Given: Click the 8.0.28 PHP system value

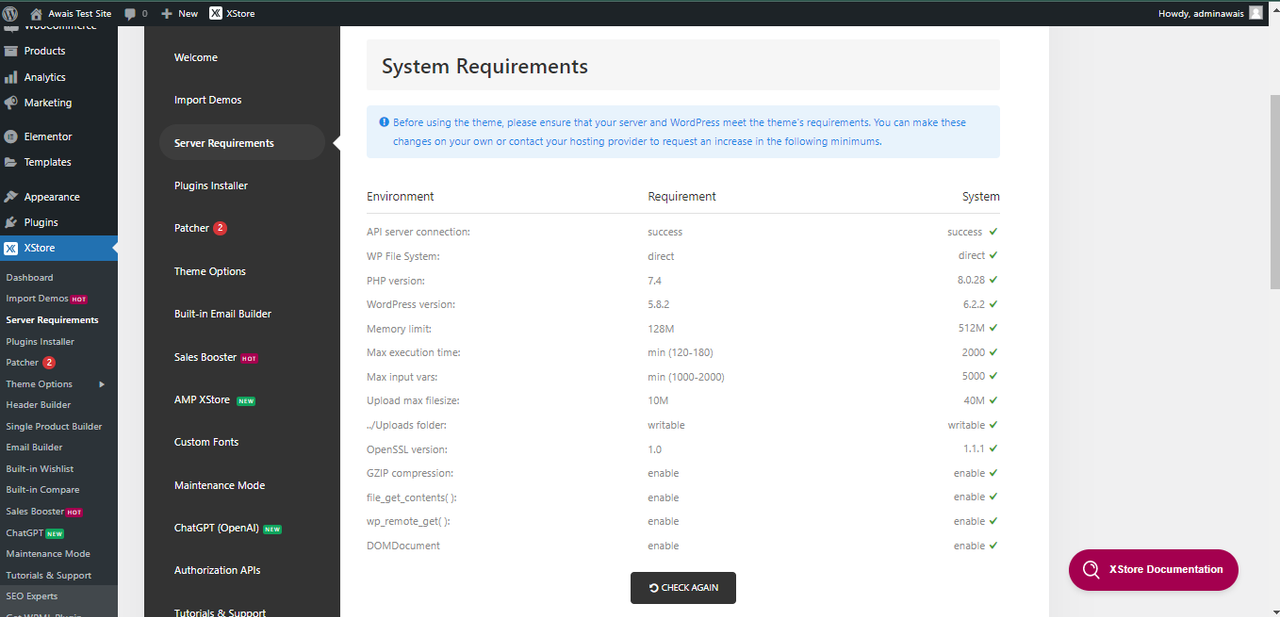Looking at the screenshot, I should 971,280.
